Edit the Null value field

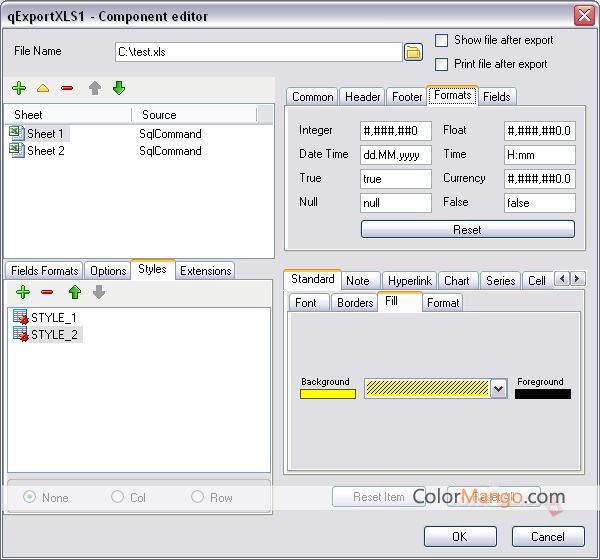[396, 203]
